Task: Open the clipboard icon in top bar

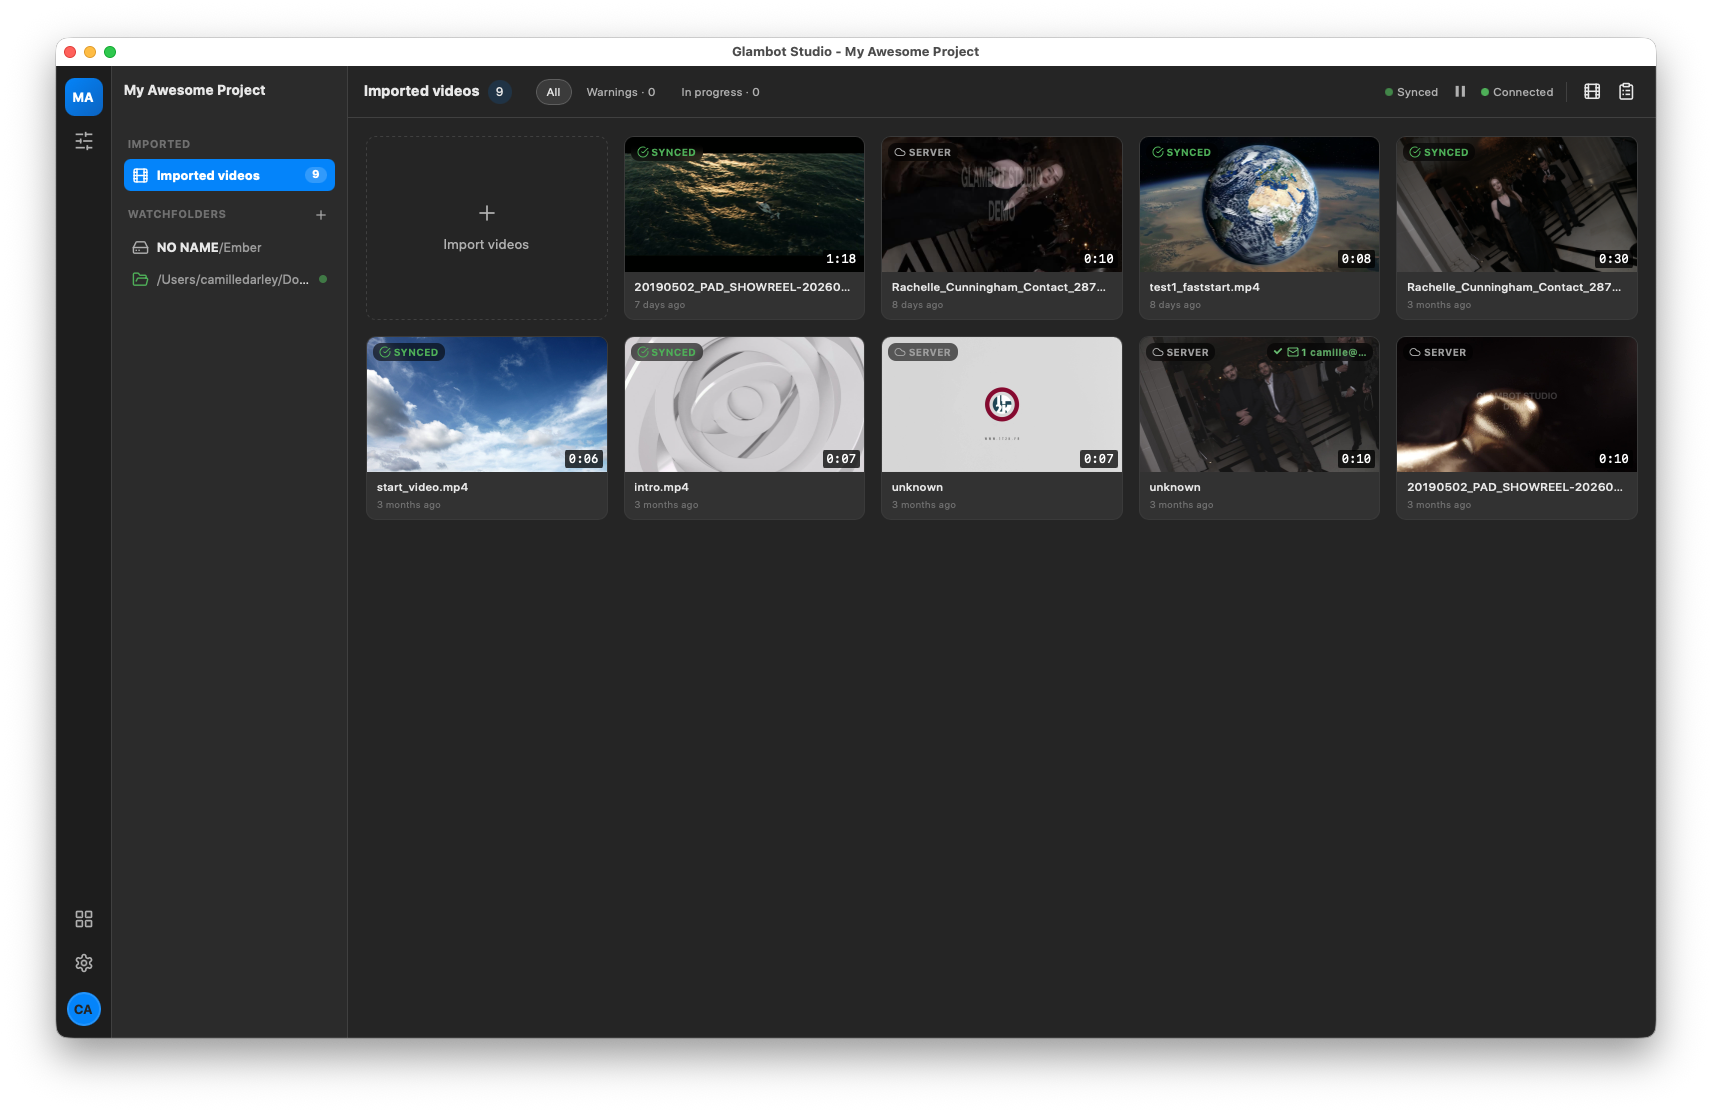Action: pos(1626,92)
